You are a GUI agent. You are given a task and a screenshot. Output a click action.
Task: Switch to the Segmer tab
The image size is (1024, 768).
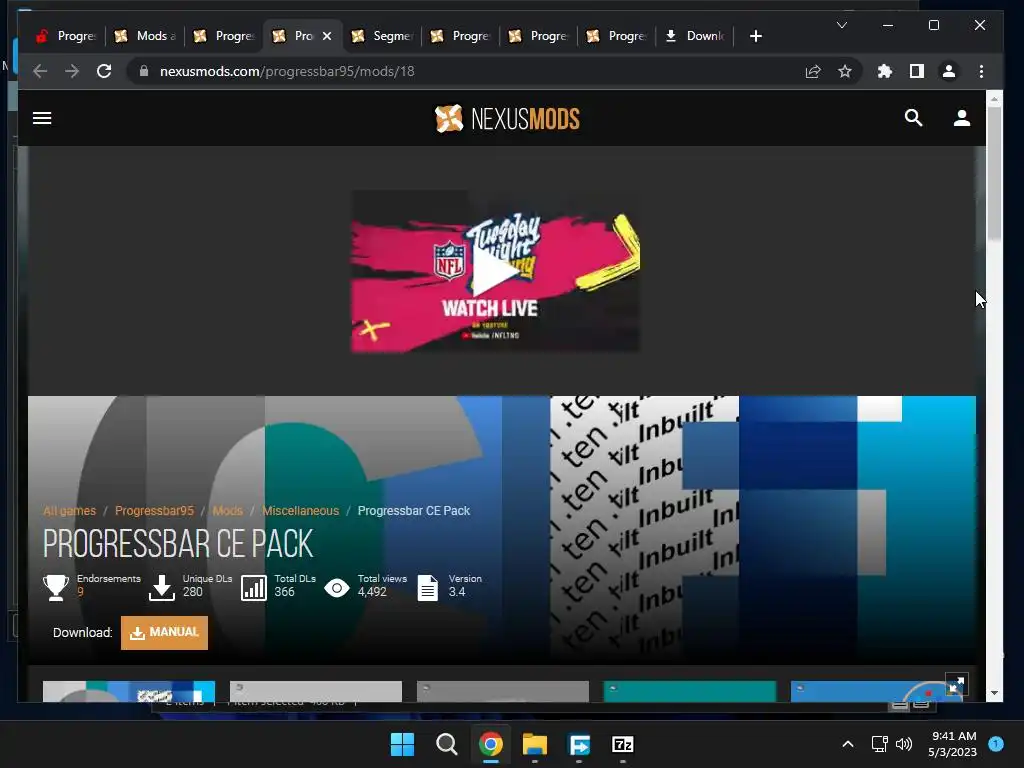click(x=382, y=36)
